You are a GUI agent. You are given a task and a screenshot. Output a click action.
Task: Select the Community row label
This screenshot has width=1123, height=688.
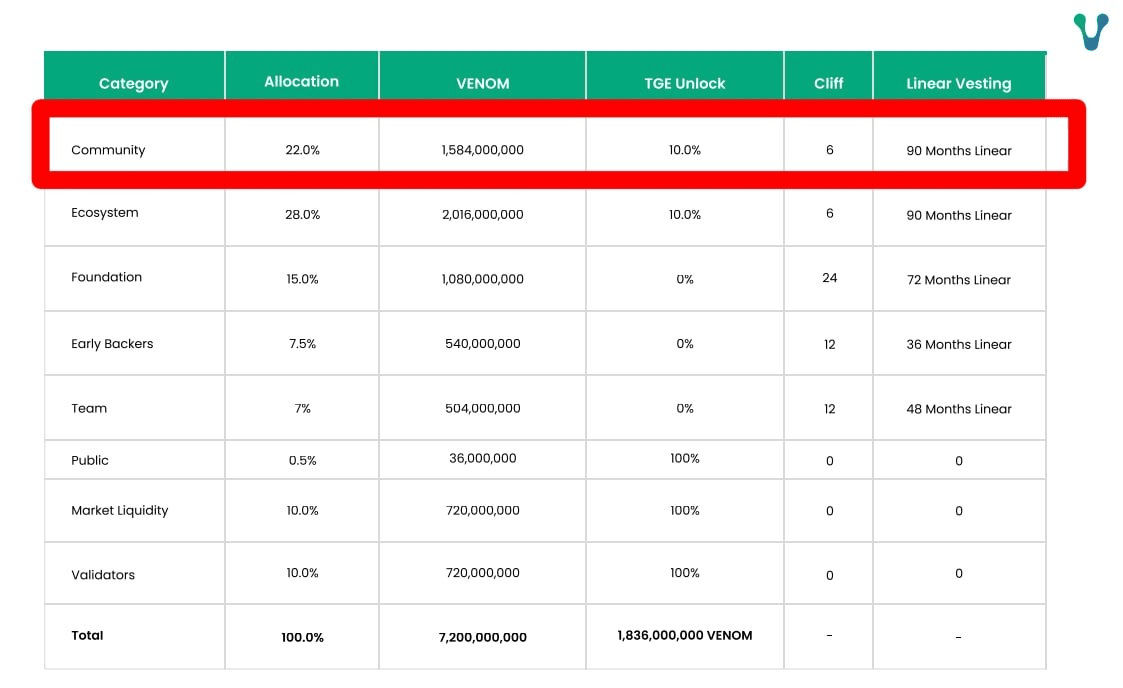(108, 150)
